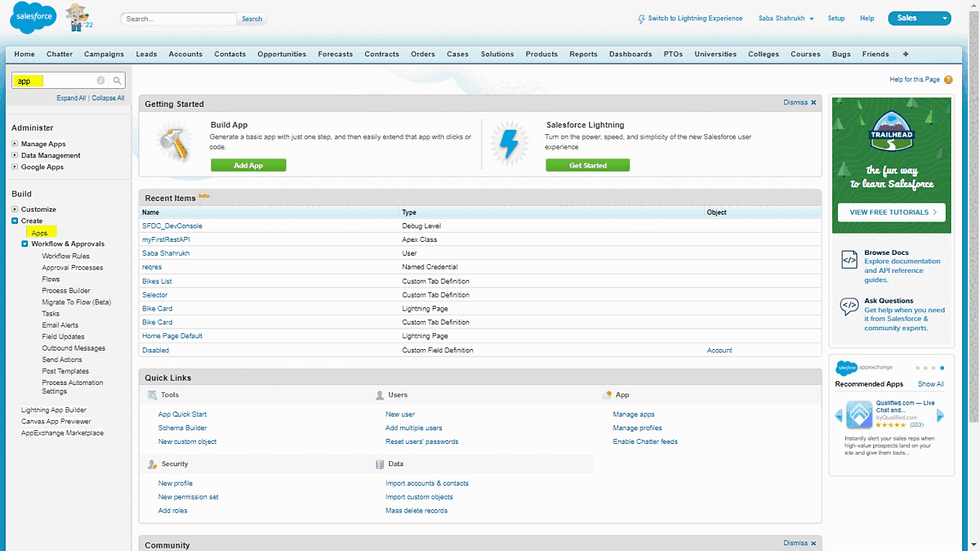Click the quick find box containing app
Image resolution: width=980 pixels, height=551 pixels.
pyautogui.click(x=68, y=81)
